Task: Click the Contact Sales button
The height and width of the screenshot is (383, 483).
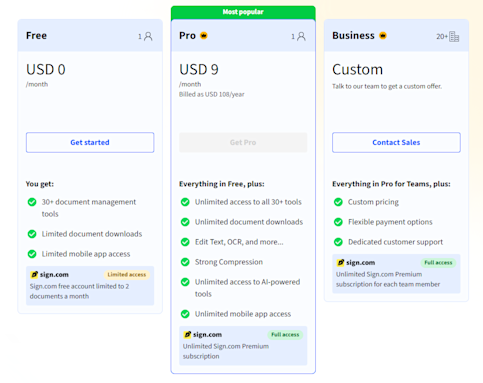Action: [x=396, y=142]
